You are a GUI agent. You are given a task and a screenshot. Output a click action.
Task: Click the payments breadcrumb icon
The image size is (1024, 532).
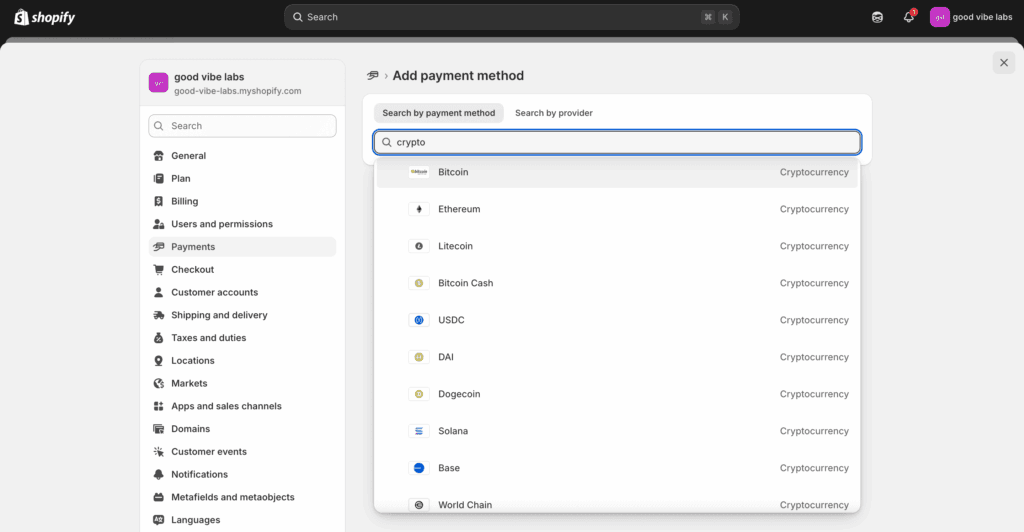coord(373,76)
